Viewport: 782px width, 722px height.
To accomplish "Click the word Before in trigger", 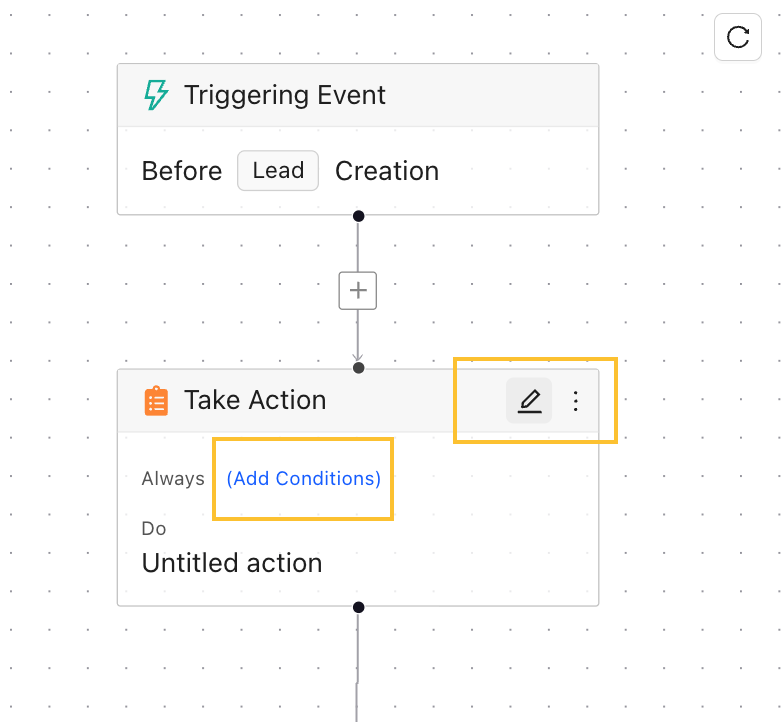I will 182,171.
